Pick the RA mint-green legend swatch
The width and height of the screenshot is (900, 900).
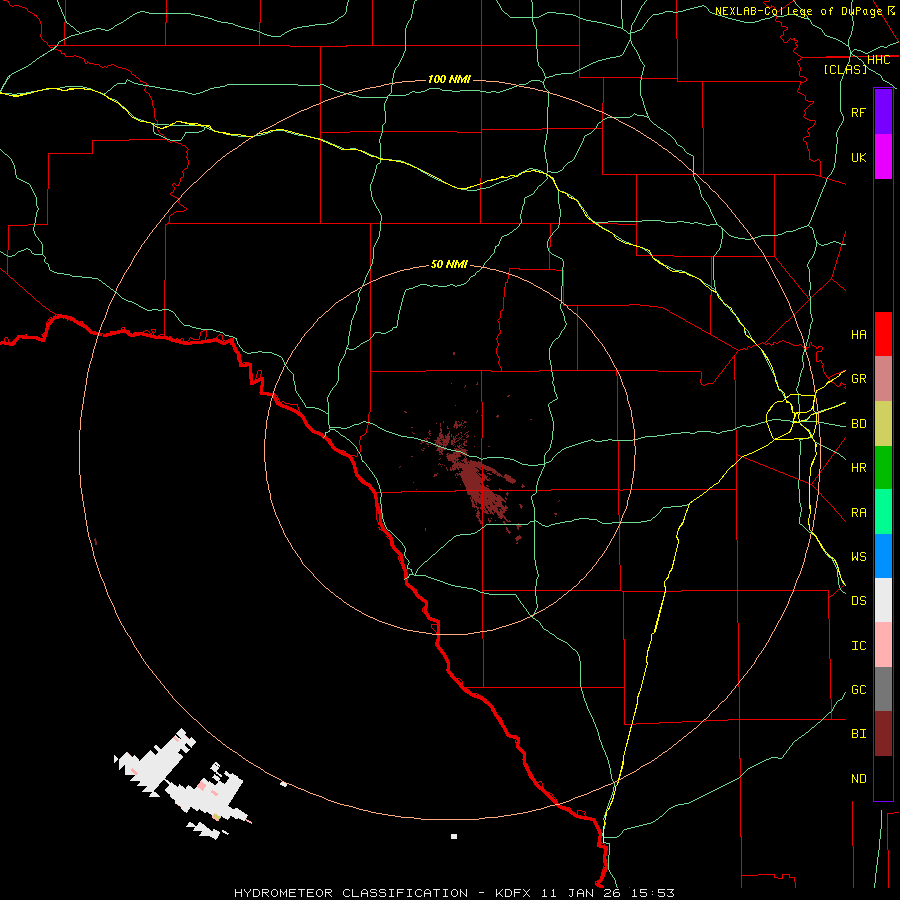(883, 512)
